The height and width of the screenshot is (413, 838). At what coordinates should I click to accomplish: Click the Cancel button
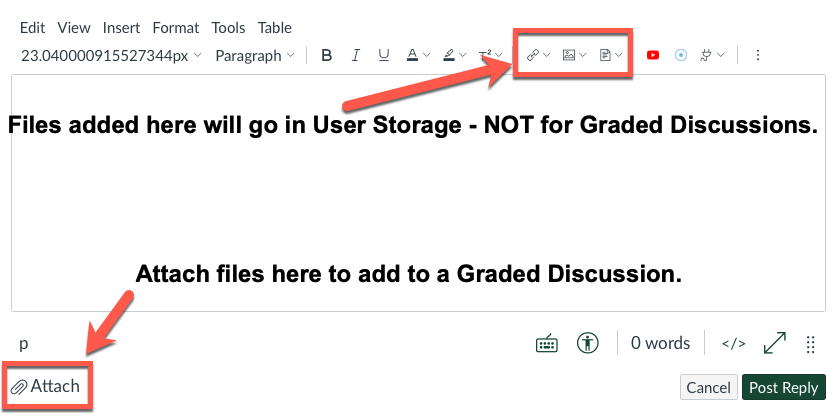click(708, 387)
